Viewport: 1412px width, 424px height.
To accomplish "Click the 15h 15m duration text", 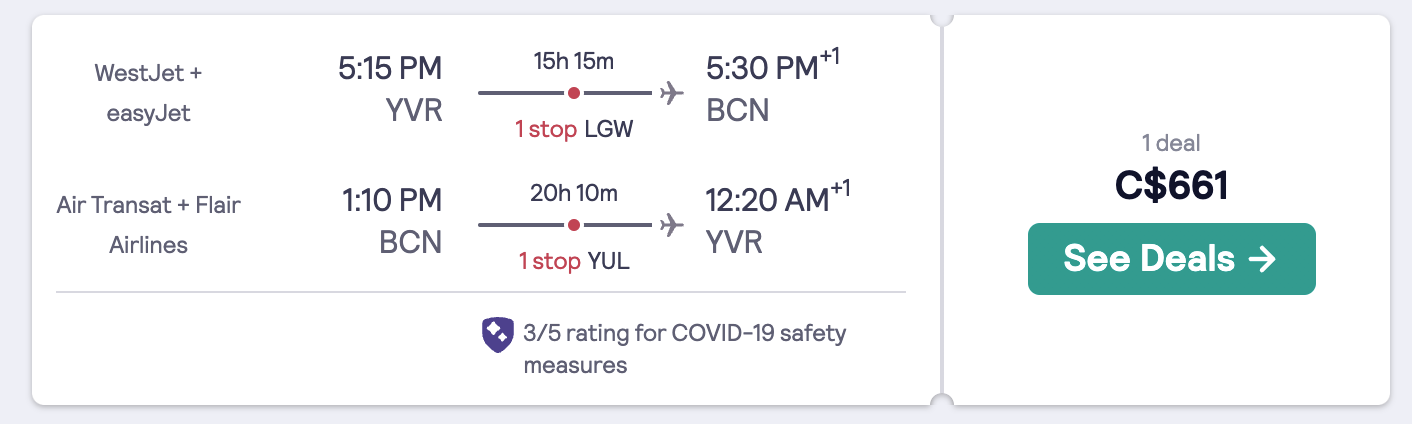I will pos(574,61).
